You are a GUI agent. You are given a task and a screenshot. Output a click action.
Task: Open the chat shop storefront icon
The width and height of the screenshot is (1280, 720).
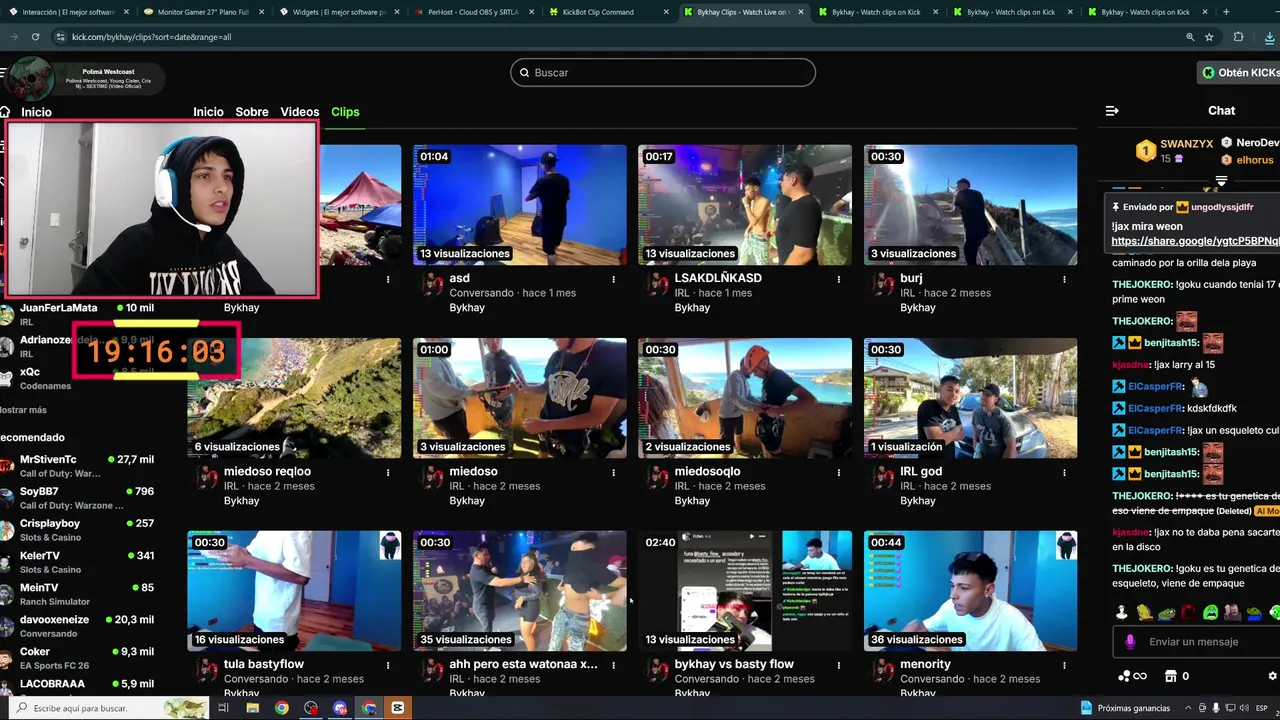tap(1170, 676)
